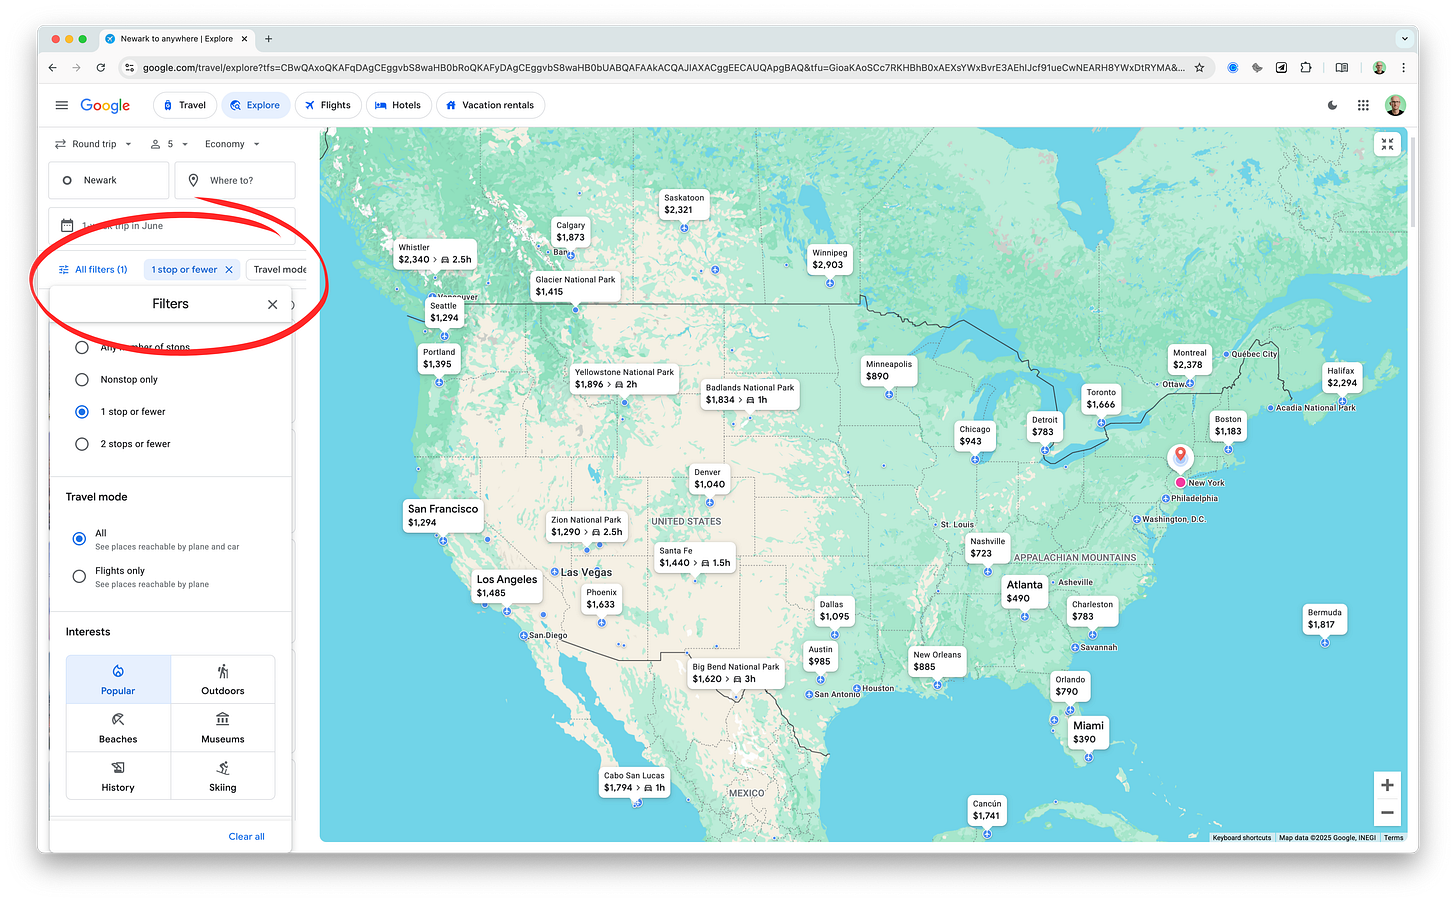Select New Orleans $885 price label
This screenshot has height=903, width=1456.
tap(937, 662)
